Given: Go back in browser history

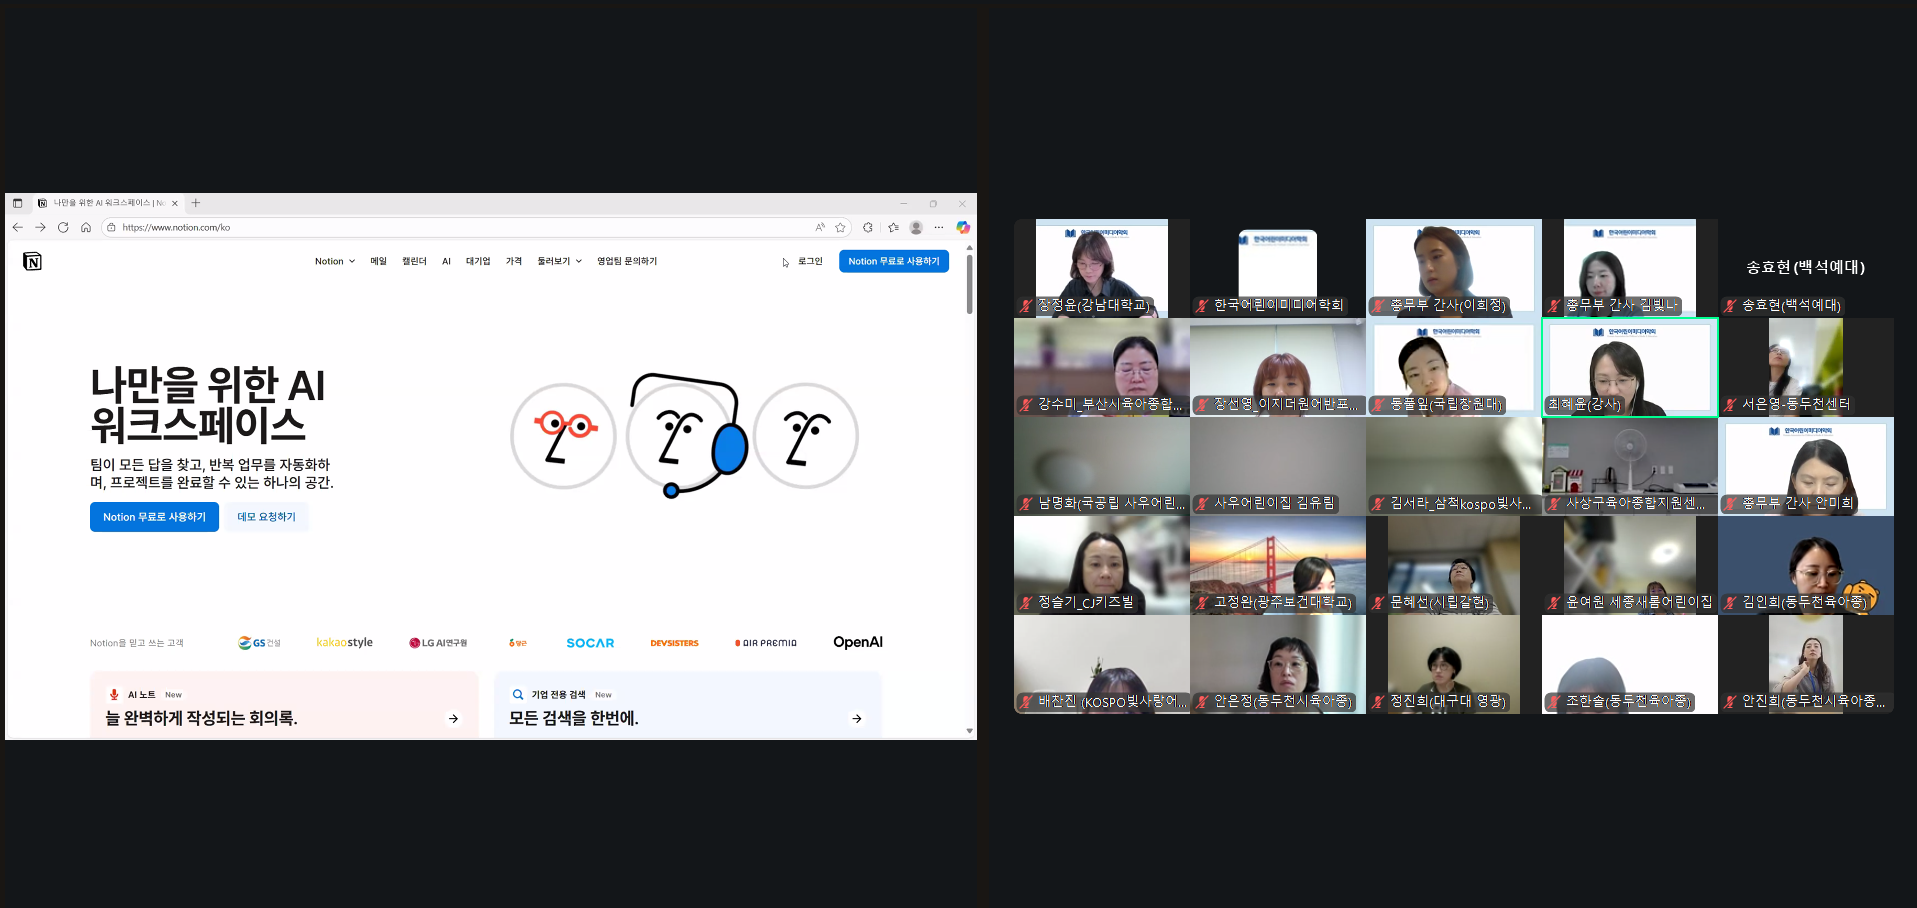Looking at the screenshot, I should tap(18, 227).
